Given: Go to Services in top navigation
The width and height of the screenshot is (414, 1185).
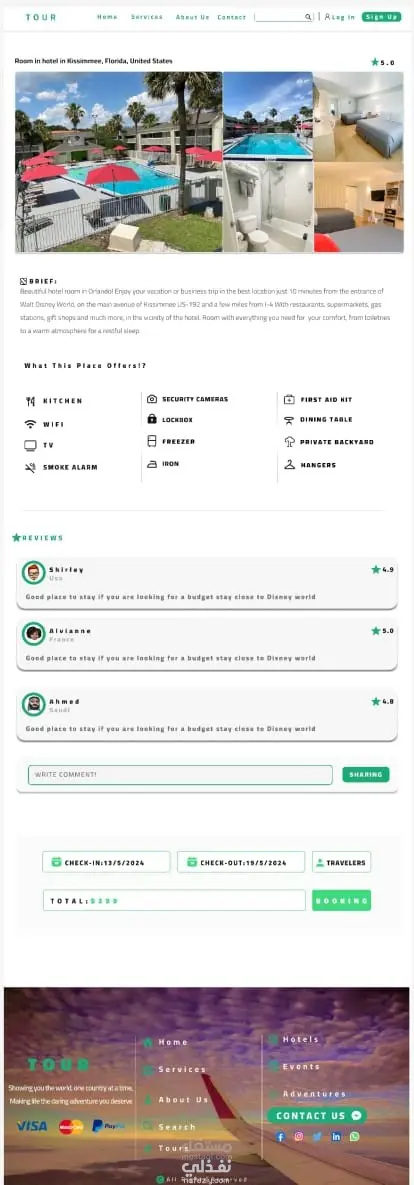Looking at the screenshot, I should click(147, 17).
